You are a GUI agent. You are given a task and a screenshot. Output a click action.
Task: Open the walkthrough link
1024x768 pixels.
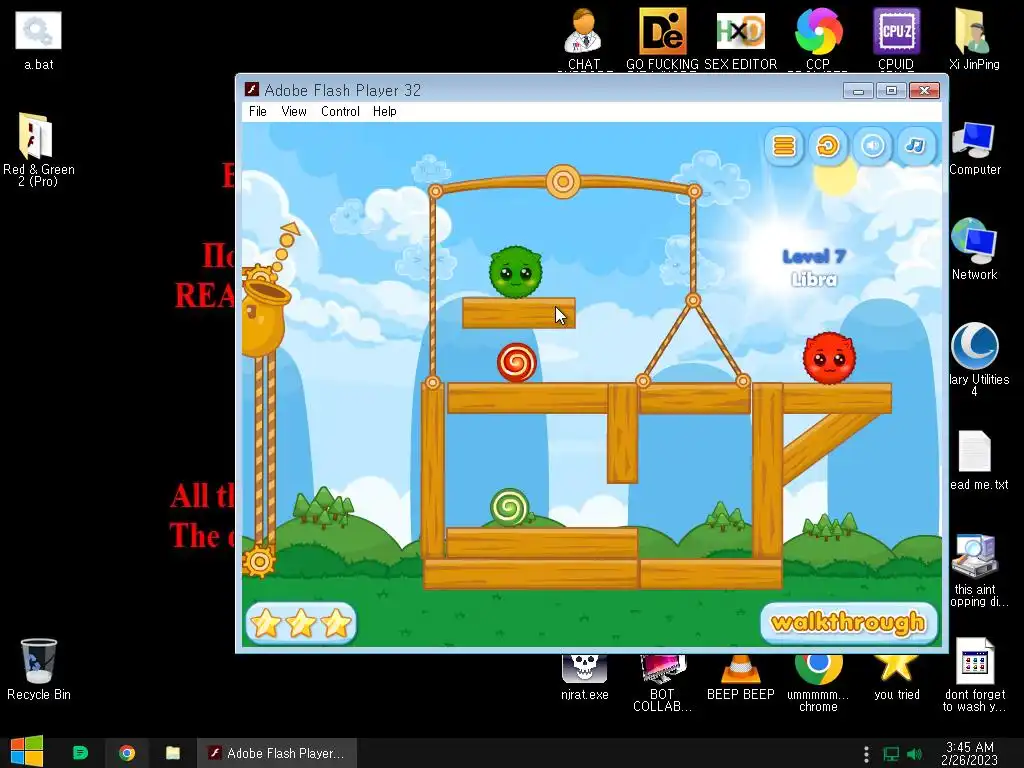(x=848, y=622)
